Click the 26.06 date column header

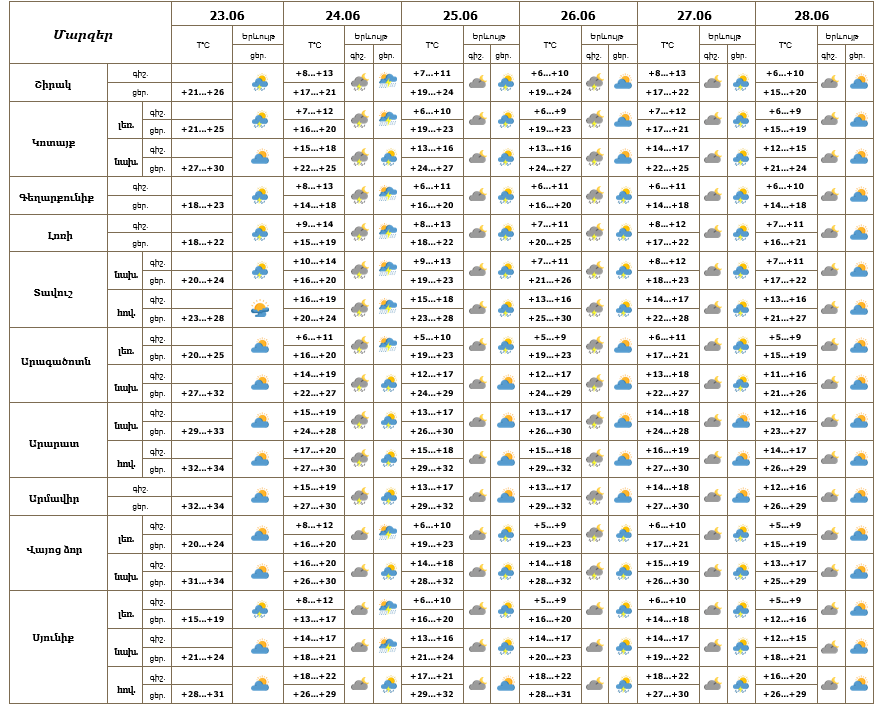coord(578,15)
